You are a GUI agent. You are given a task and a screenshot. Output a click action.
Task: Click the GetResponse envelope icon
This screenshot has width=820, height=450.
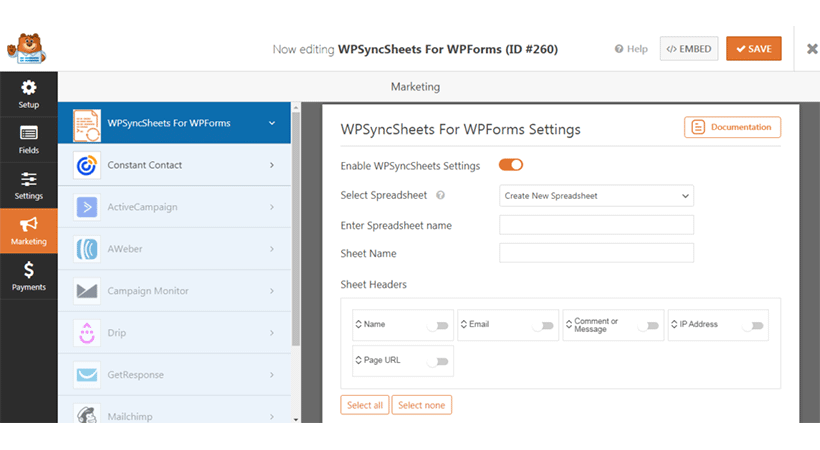(87, 375)
